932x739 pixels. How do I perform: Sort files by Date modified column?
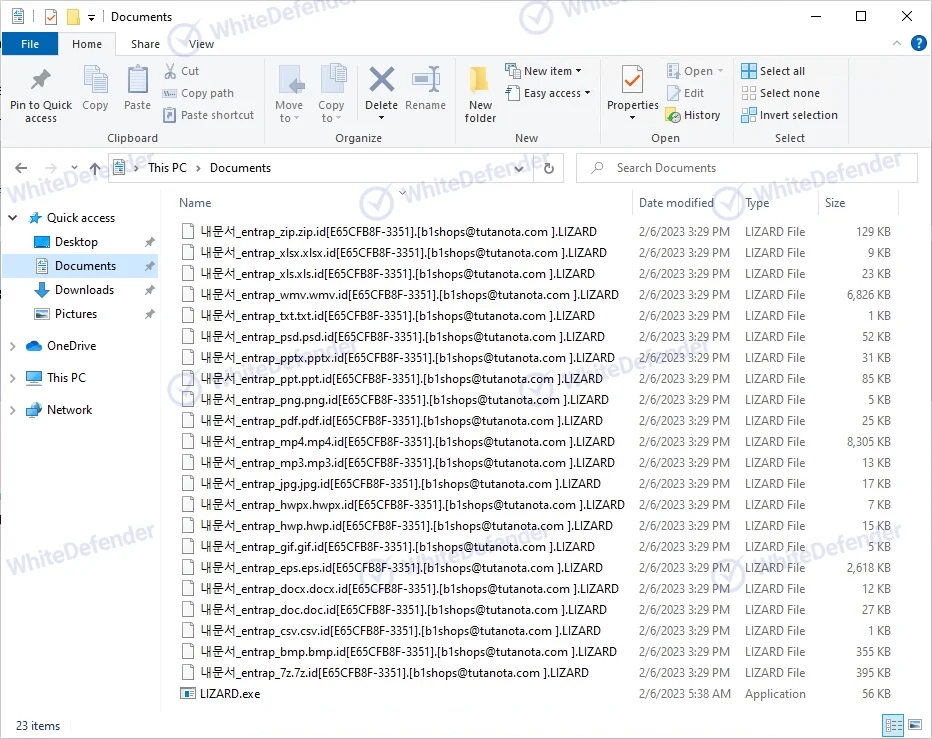676,203
